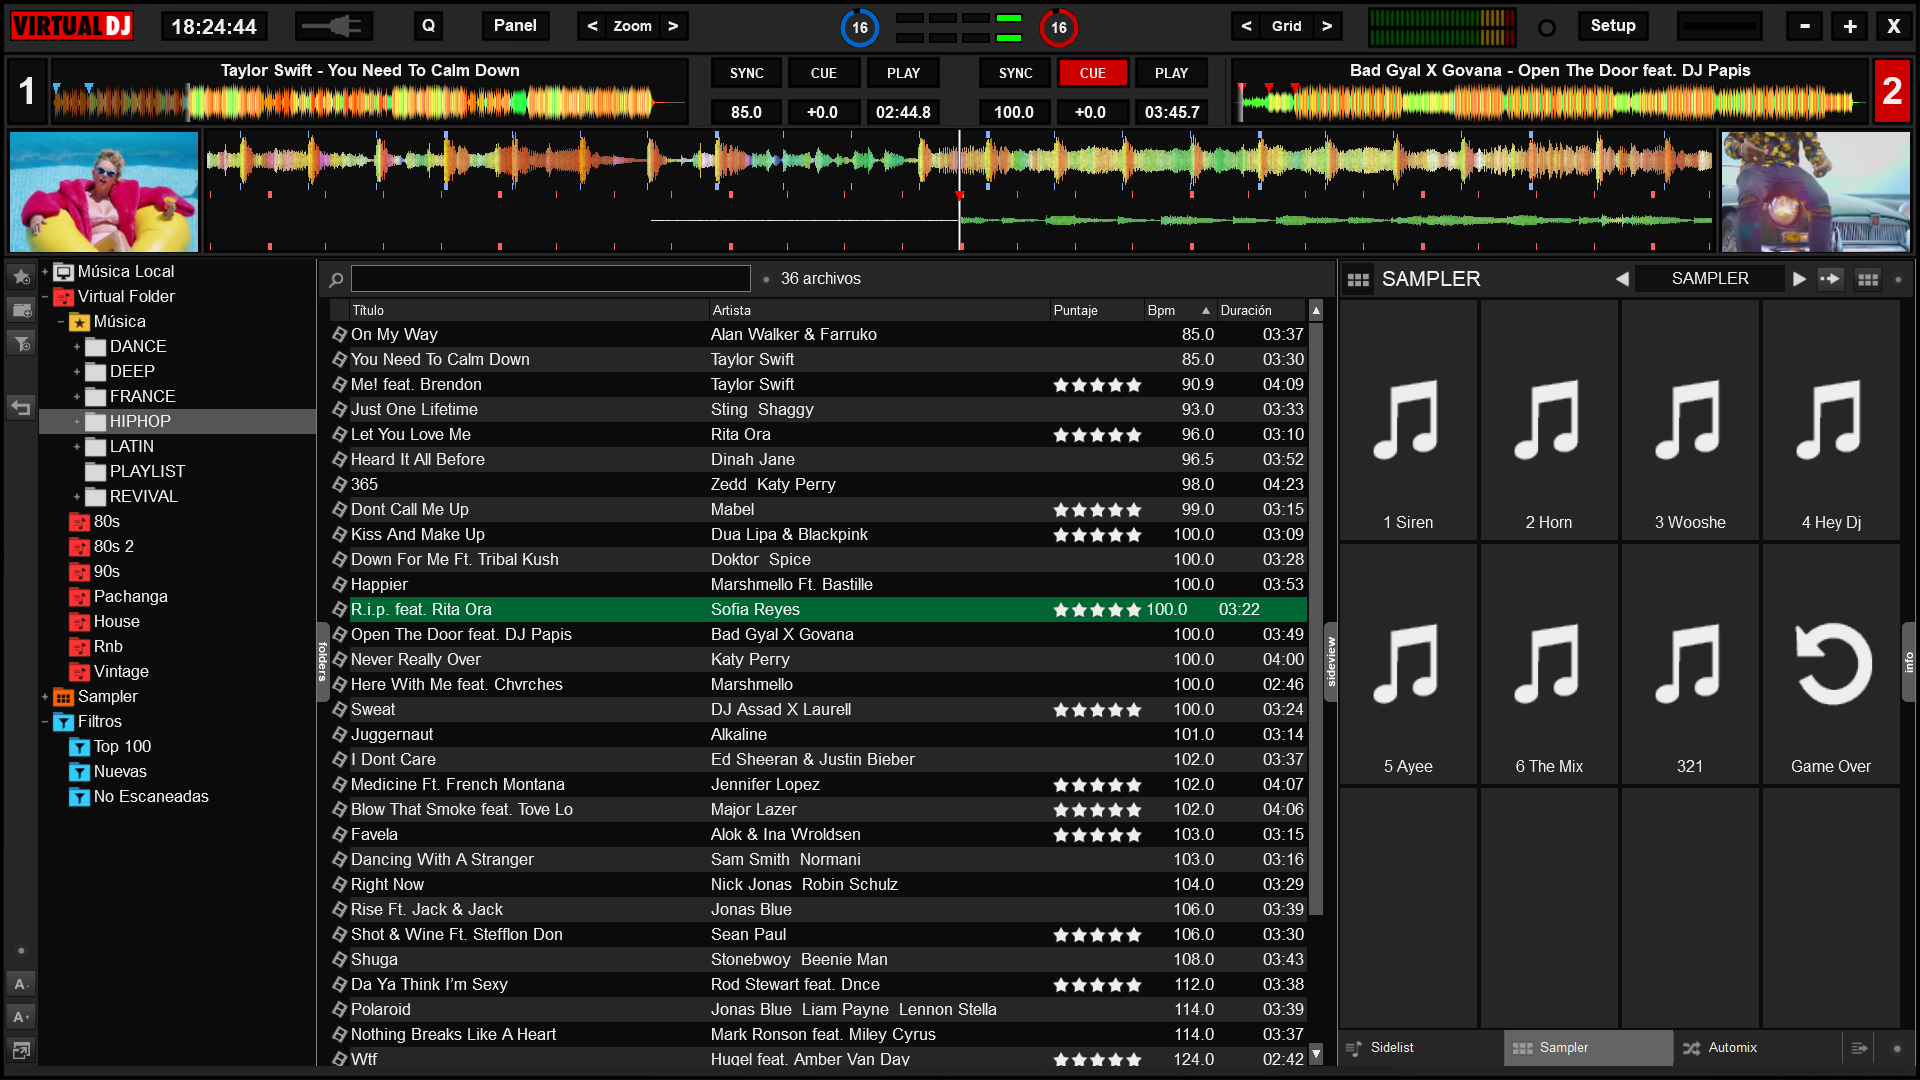Expand the Sampler tree node
The height and width of the screenshot is (1080, 1920).
pyautogui.click(x=45, y=697)
